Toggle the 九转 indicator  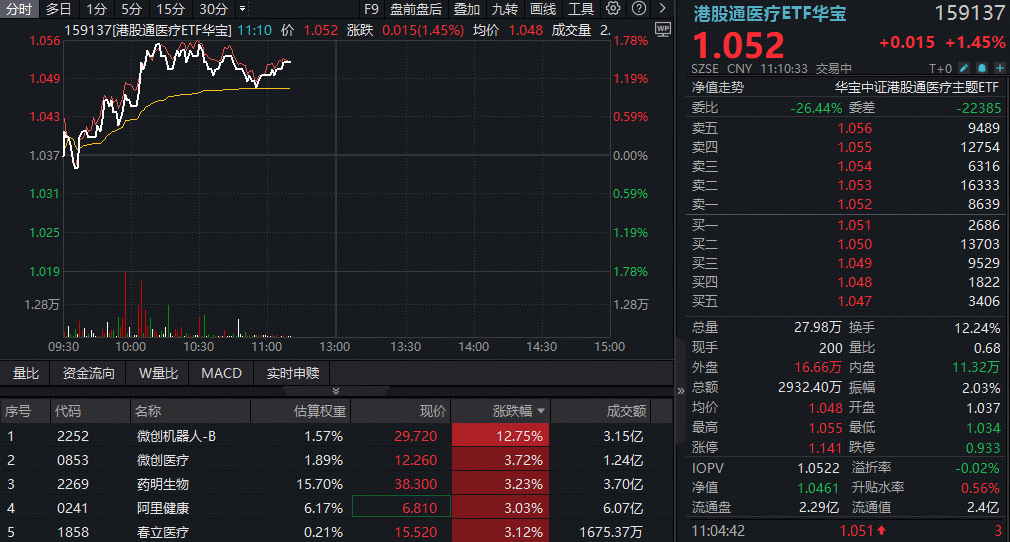point(505,9)
